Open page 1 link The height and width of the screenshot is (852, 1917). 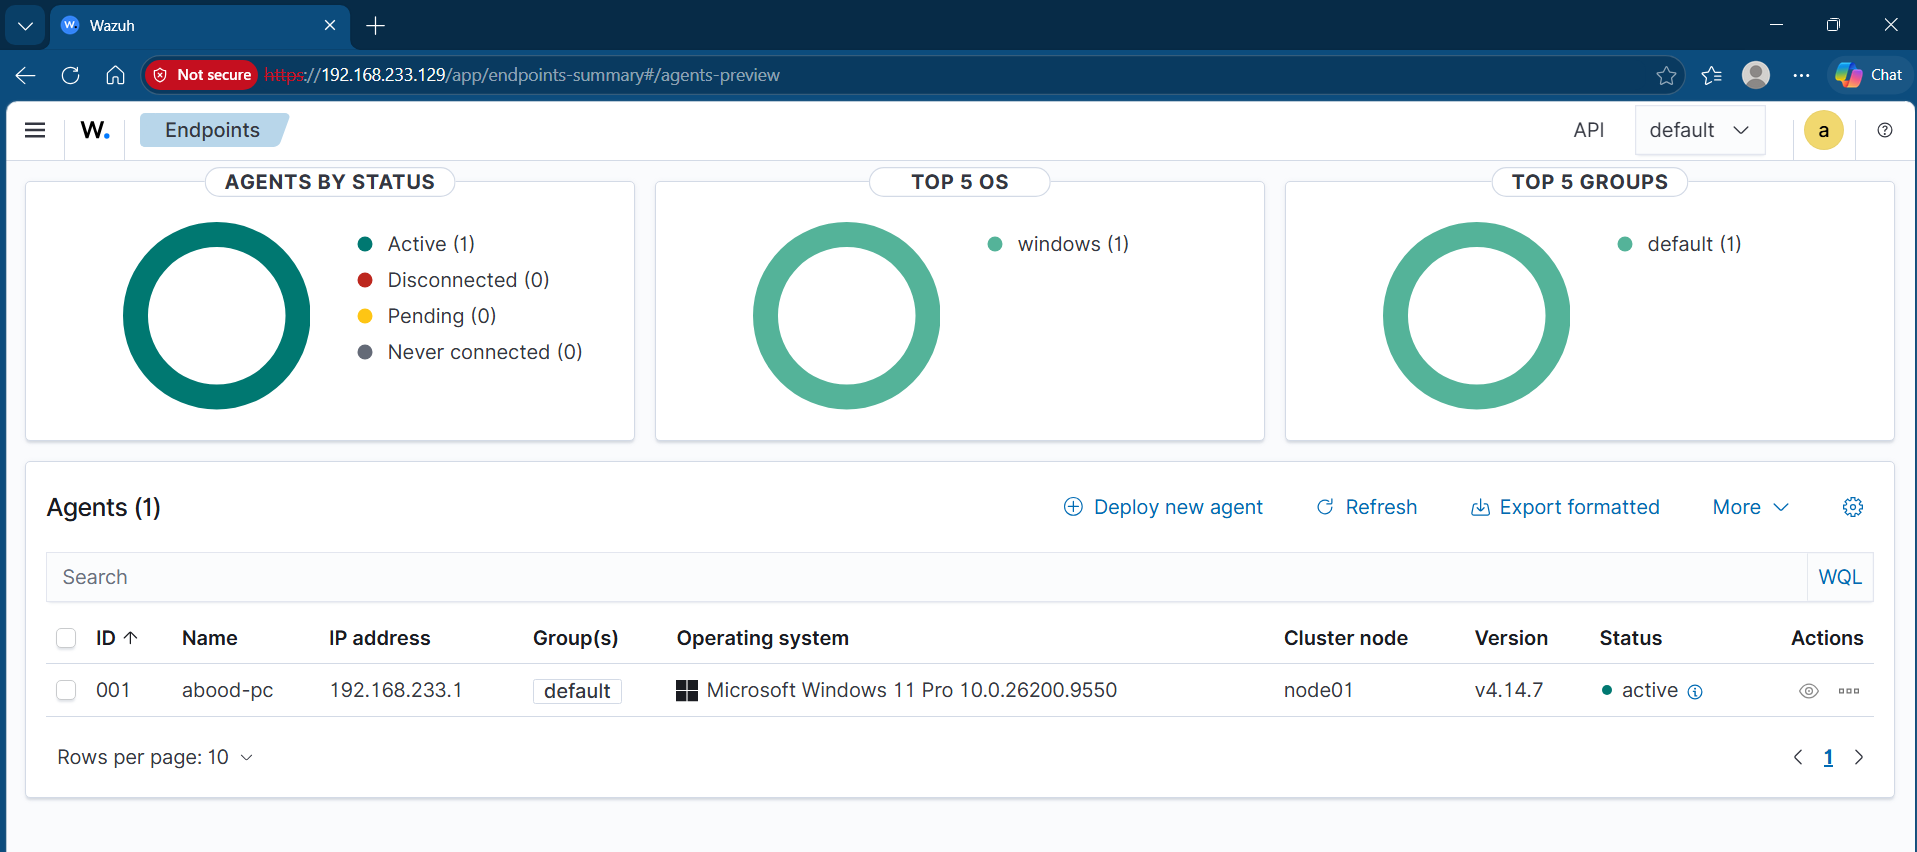pyautogui.click(x=1828, y=757)
